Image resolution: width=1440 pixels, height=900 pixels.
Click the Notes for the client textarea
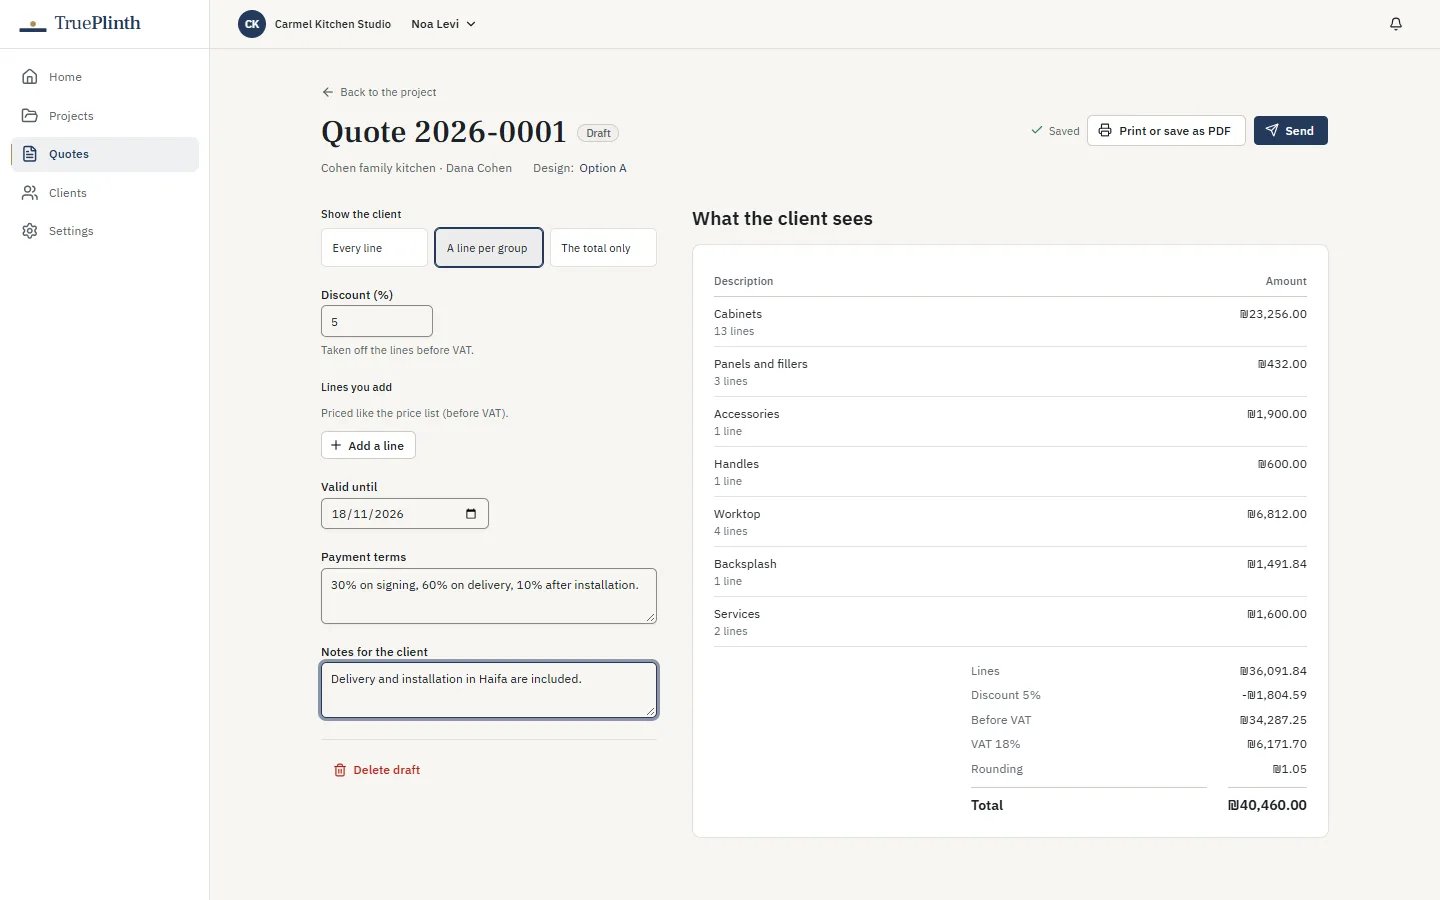click(x=489, y=690)
